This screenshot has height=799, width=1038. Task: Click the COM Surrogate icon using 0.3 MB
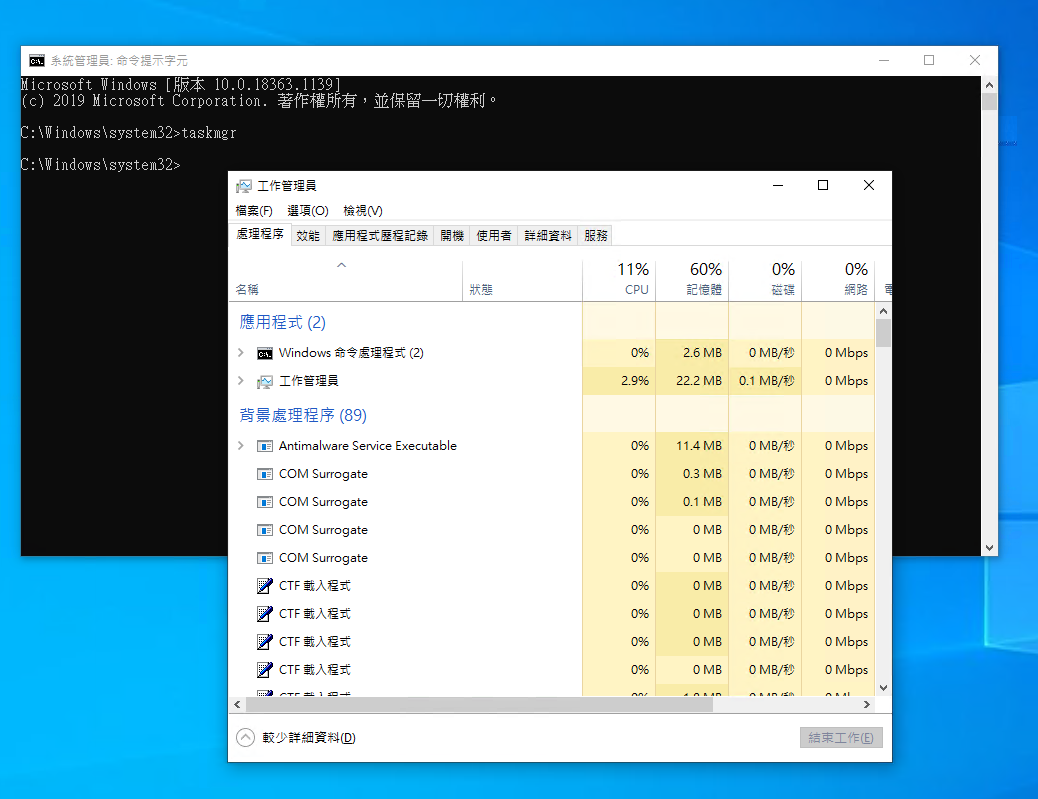click(x=265, y=474)
